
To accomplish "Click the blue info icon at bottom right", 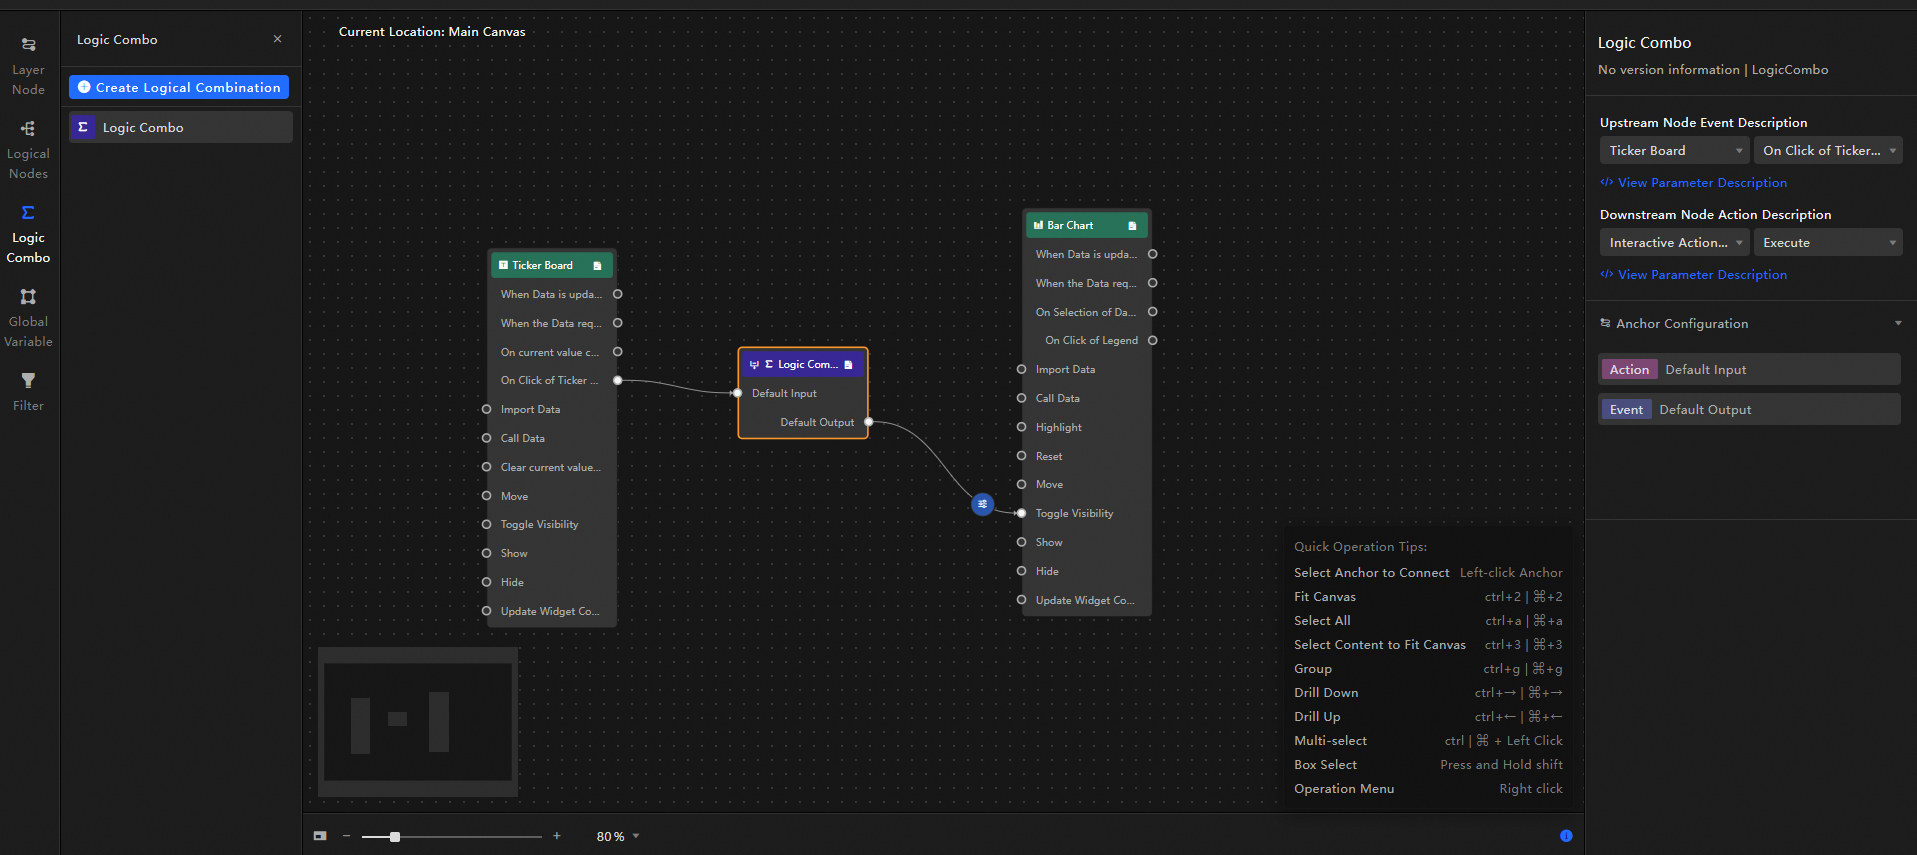I will tap(1566, 836).
